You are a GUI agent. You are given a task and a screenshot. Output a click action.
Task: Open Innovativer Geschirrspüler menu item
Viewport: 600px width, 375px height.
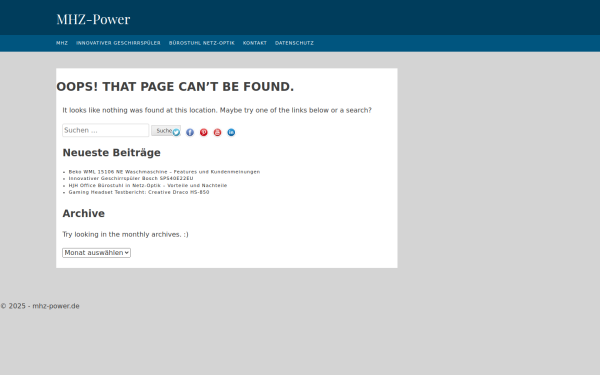click(x=118, y=43)
